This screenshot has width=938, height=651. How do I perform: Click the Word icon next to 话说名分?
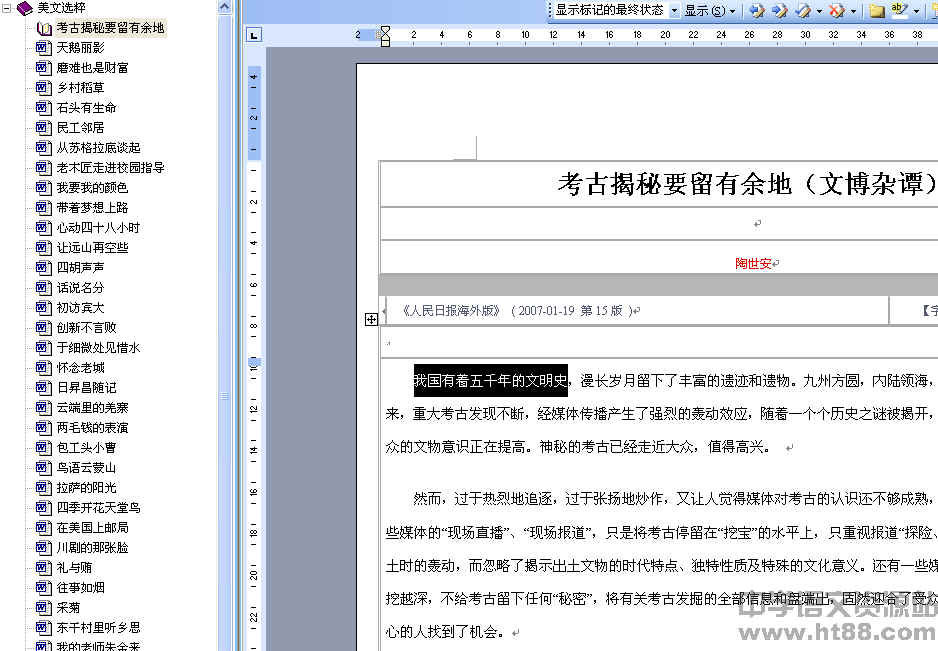click(x=44, y=288)
